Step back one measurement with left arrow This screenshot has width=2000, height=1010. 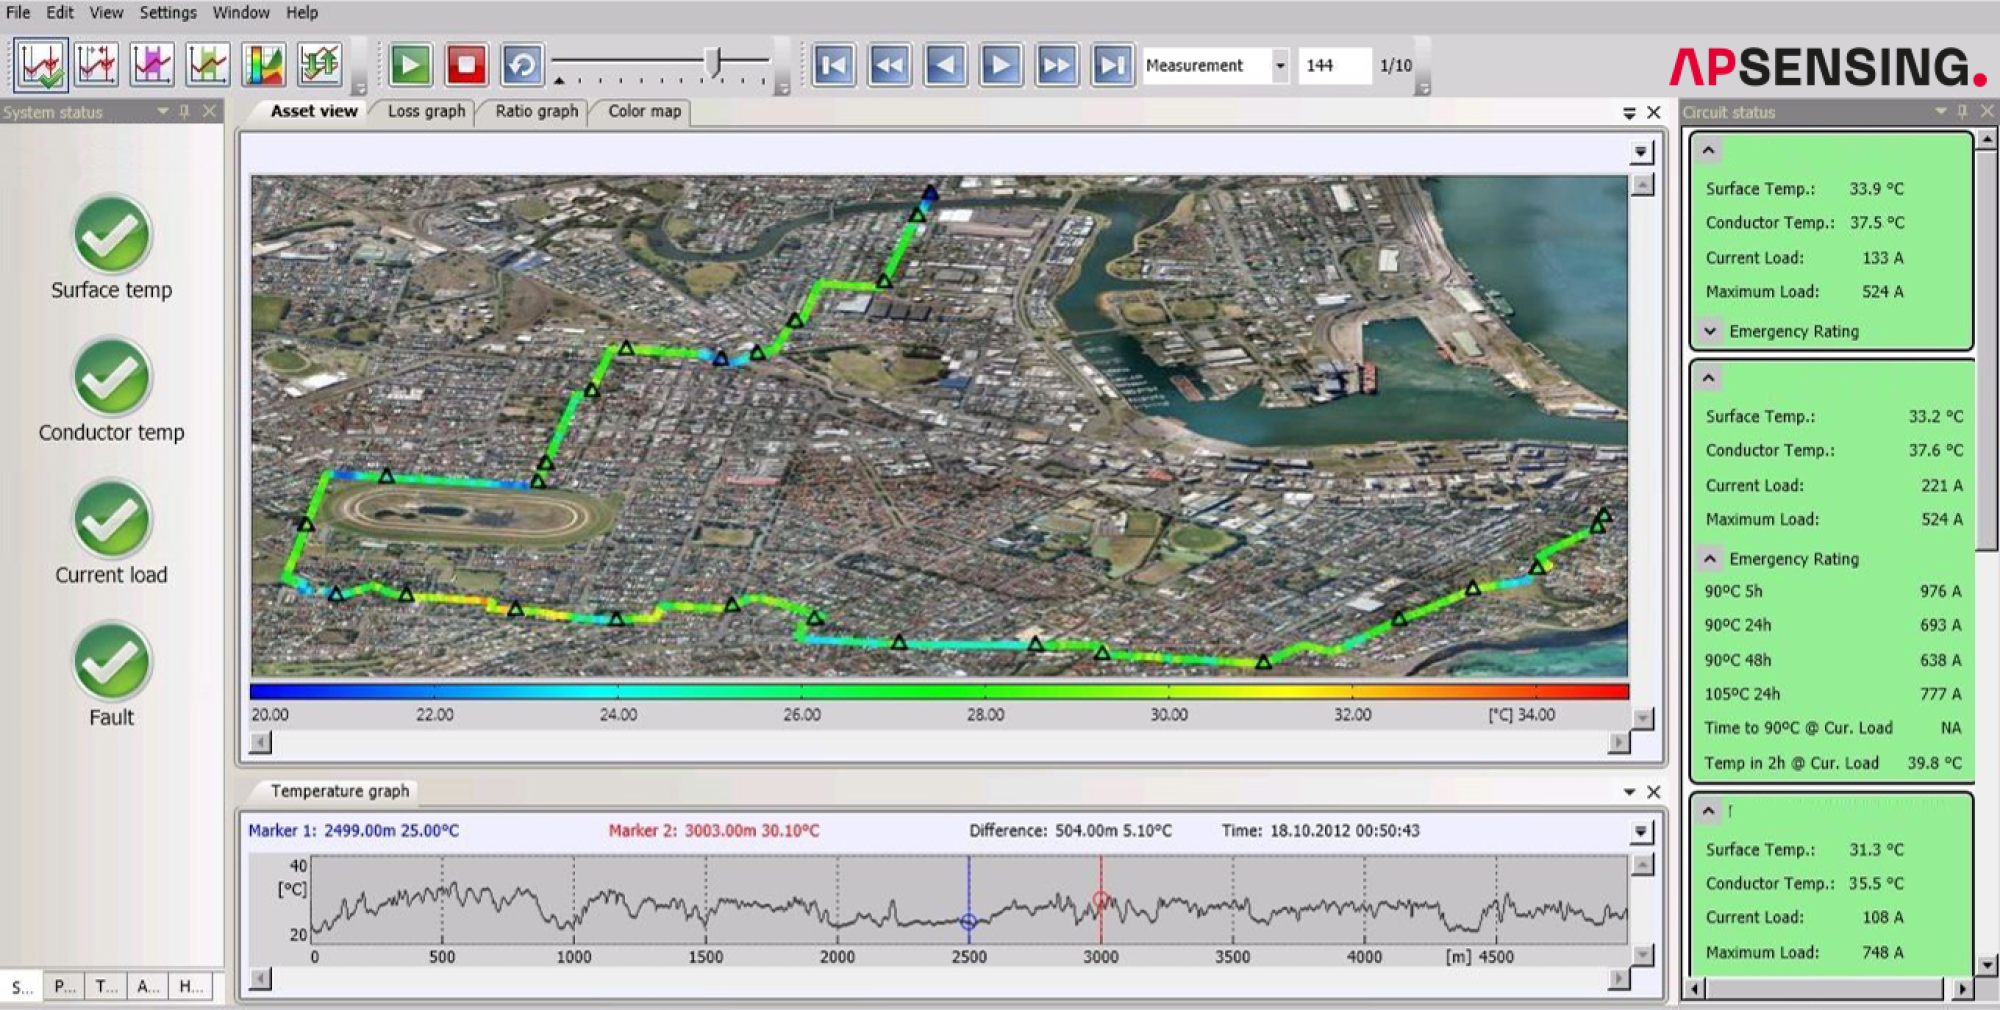tap(945, 66)
